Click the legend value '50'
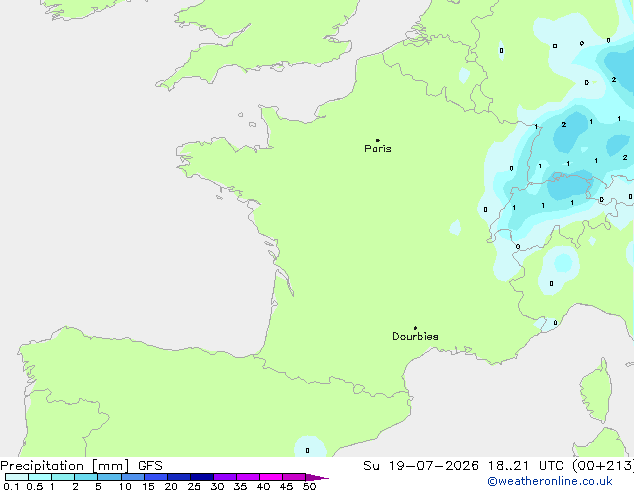The width and height of the screenshot is (634, 490). [x=309, y=486]
